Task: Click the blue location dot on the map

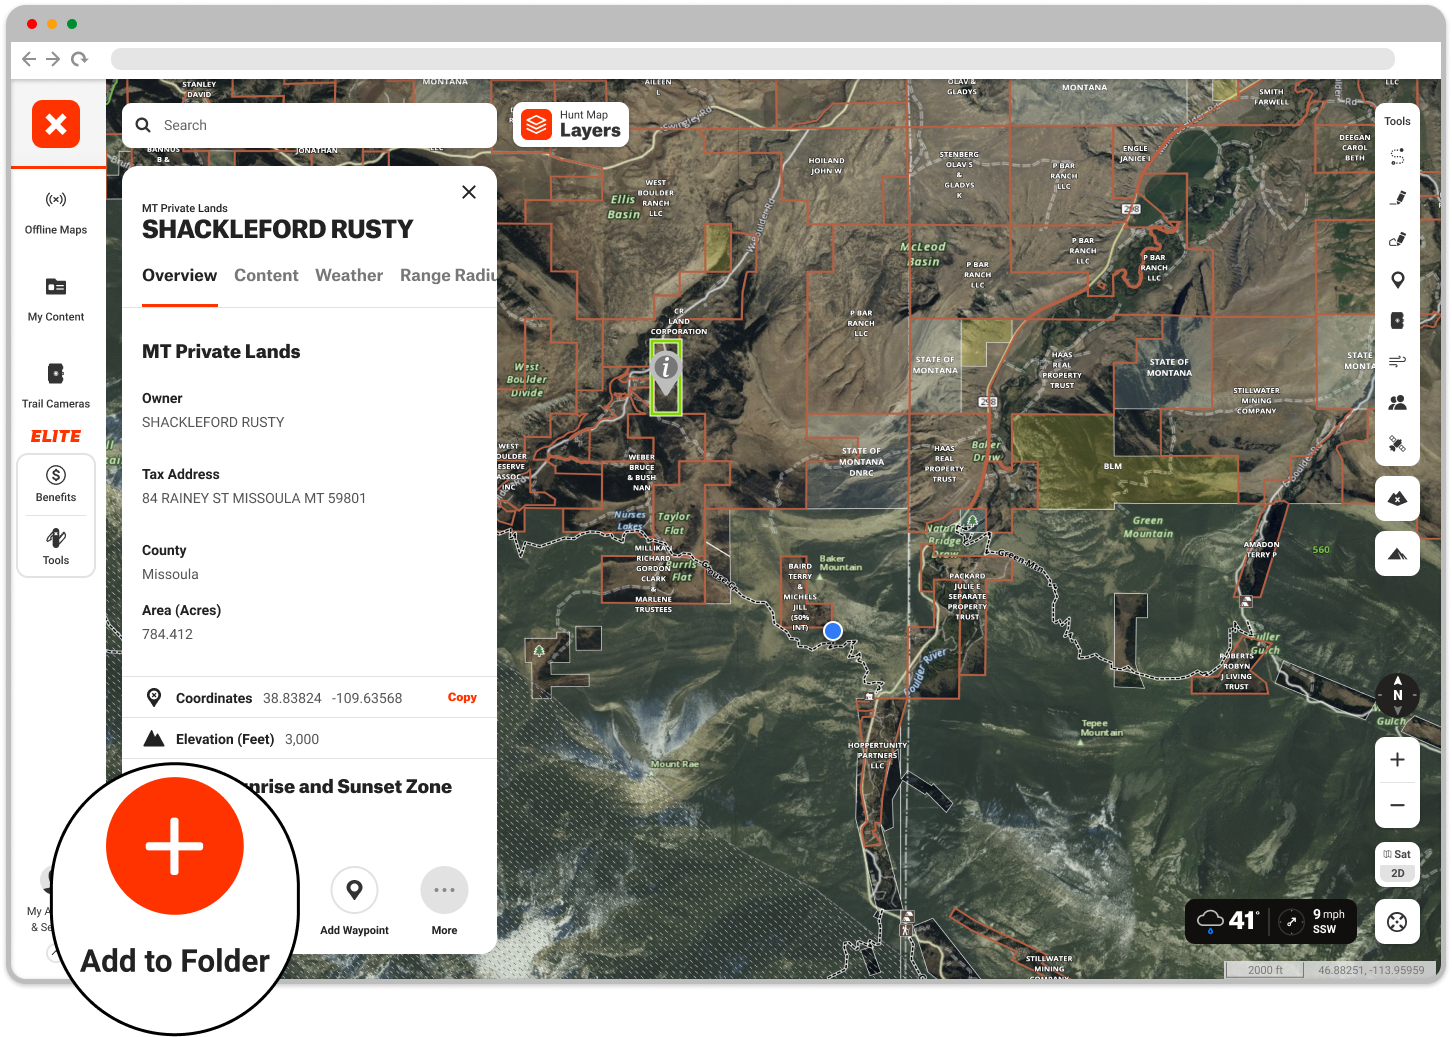Action: click(x=832, y=631)
